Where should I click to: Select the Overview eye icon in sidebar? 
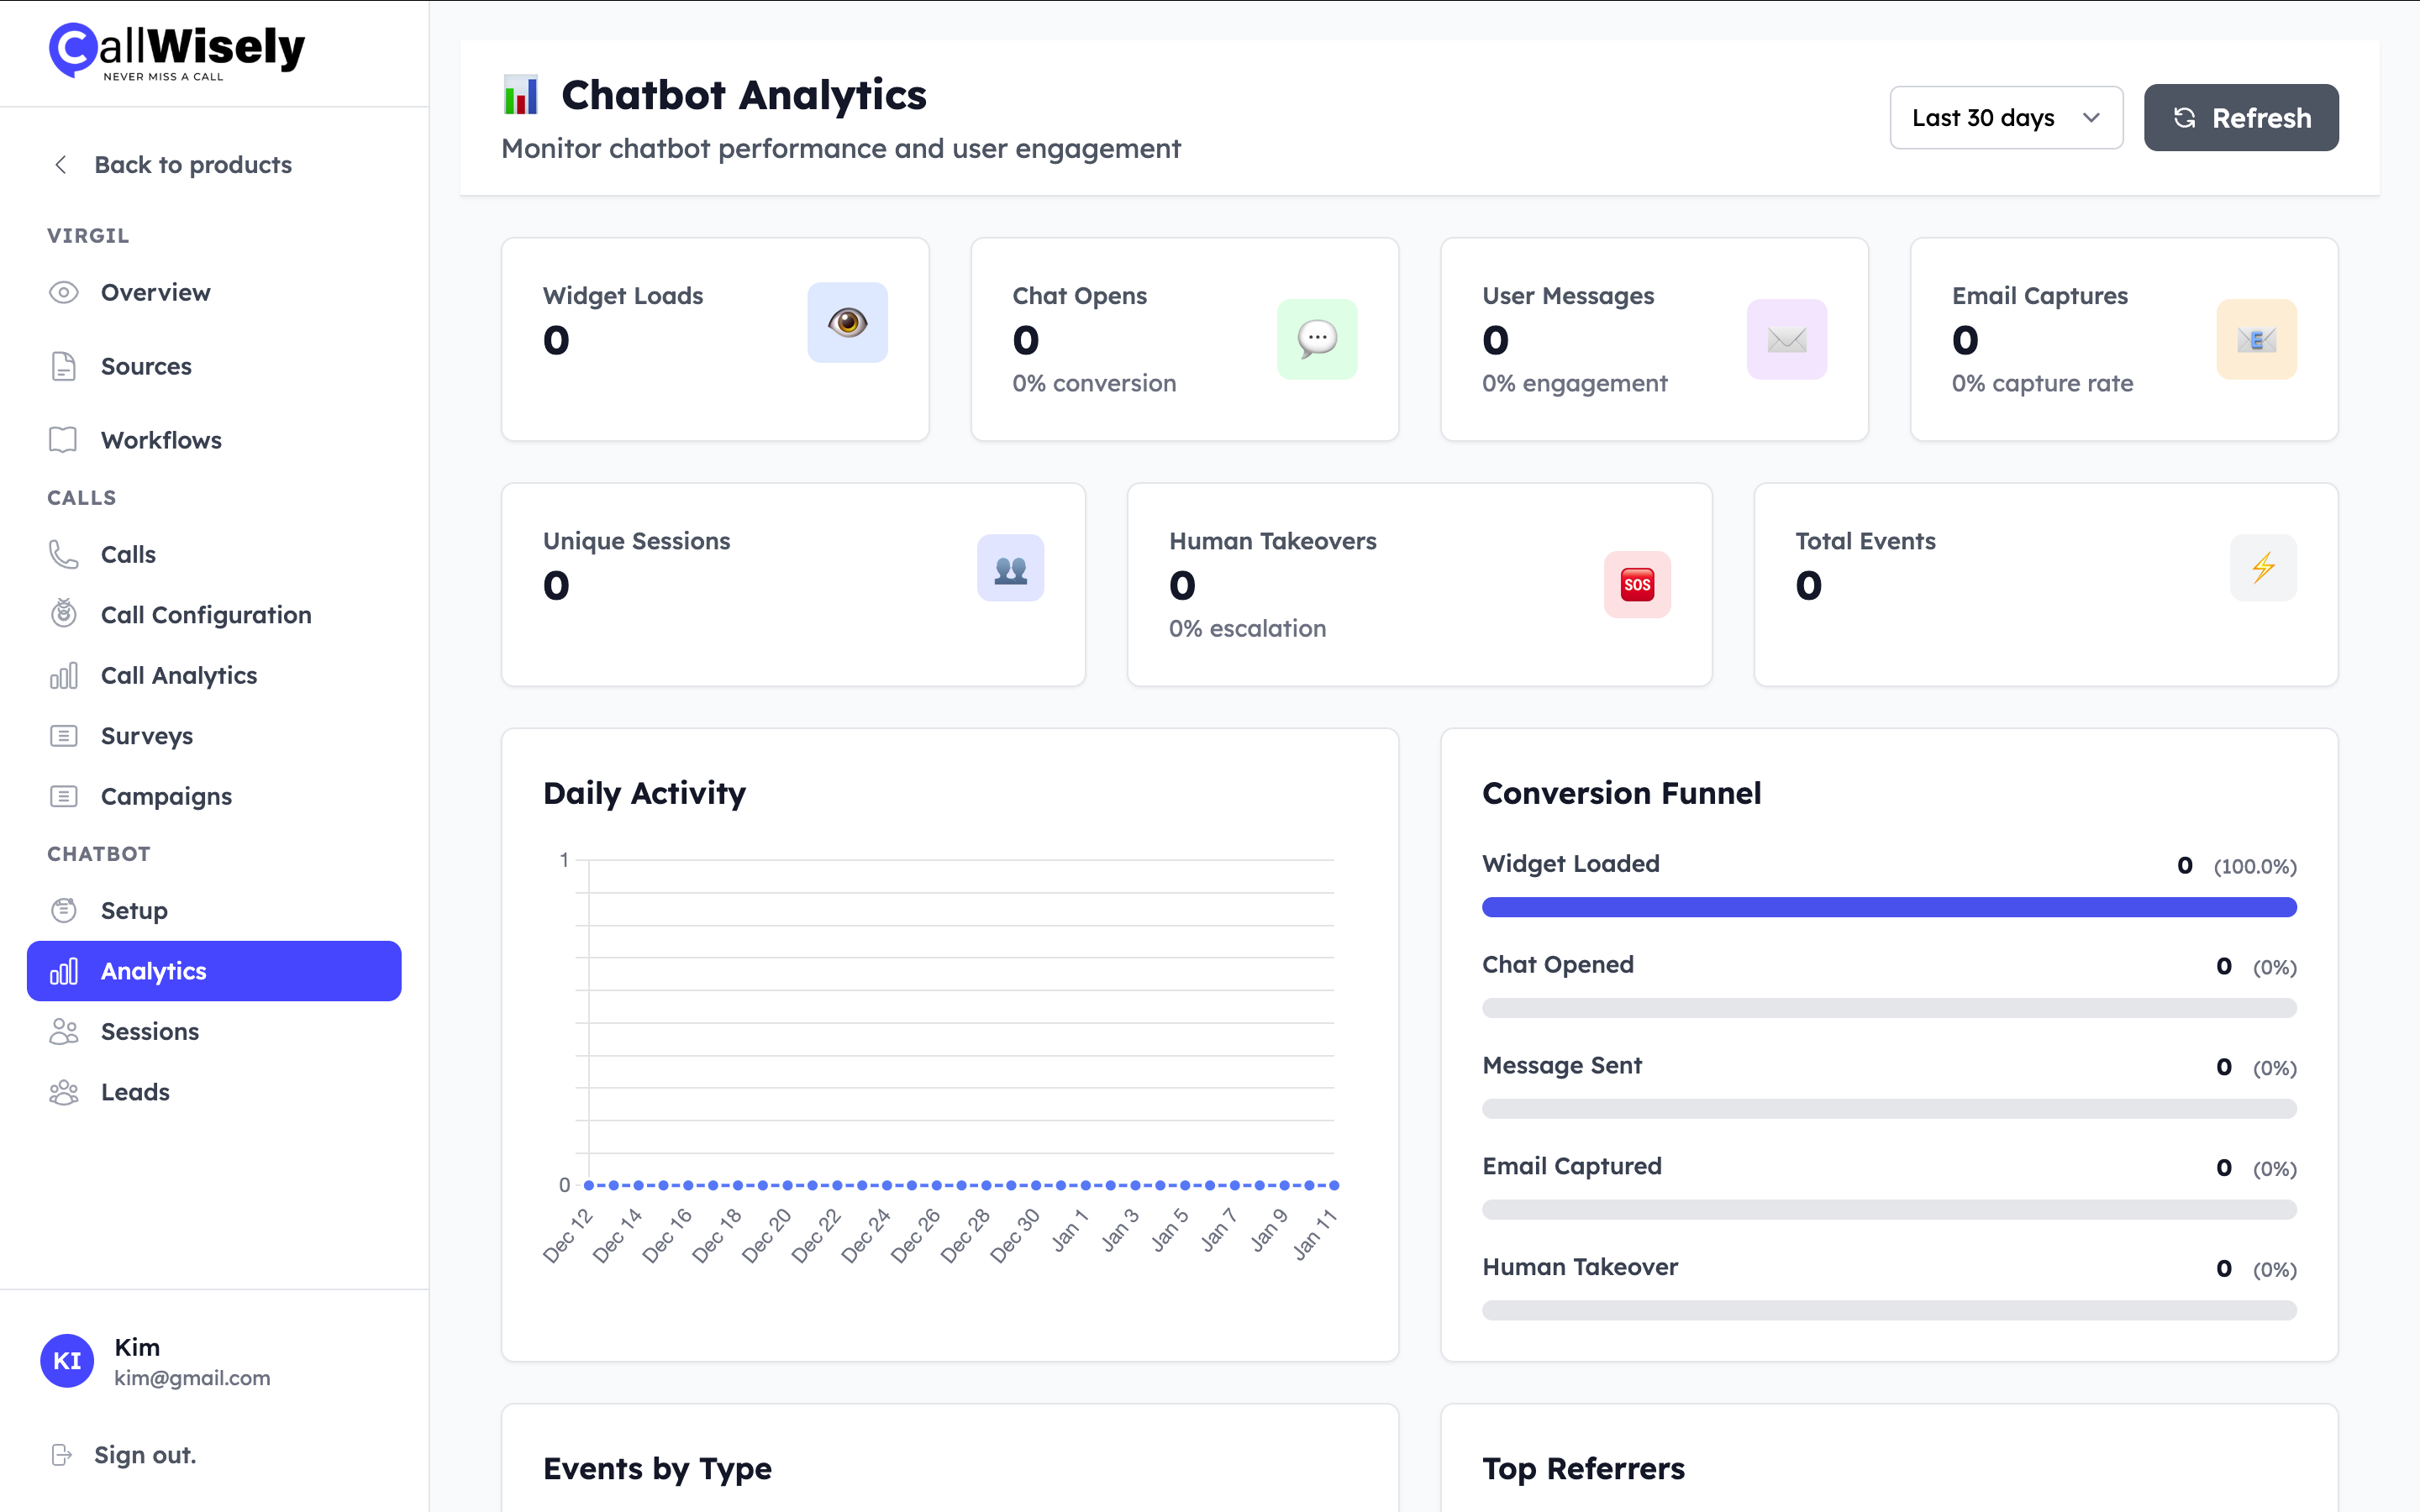64,292
